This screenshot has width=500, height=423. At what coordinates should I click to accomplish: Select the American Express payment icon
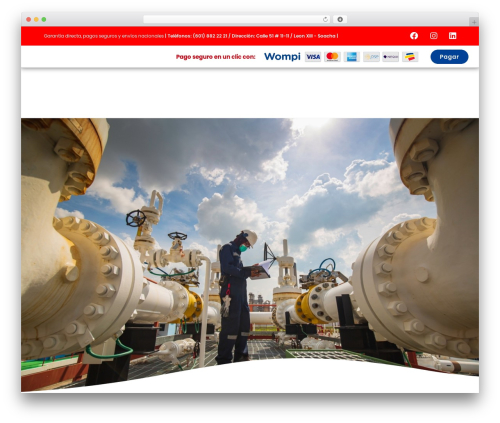tap(352, 57)
